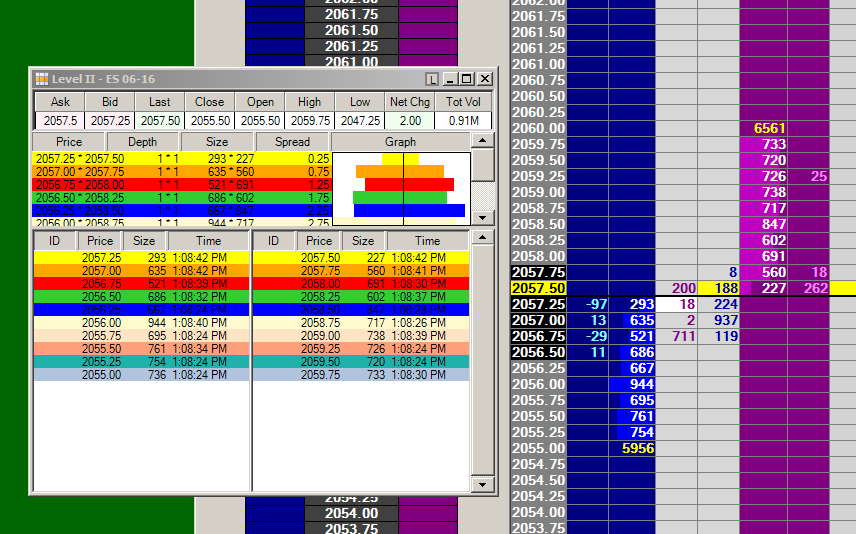The width and height of the screenshot is (856, 534).
Task: Select ask row 2059.00 size 738
Action: pyautogui.click(x=361, y=336)
